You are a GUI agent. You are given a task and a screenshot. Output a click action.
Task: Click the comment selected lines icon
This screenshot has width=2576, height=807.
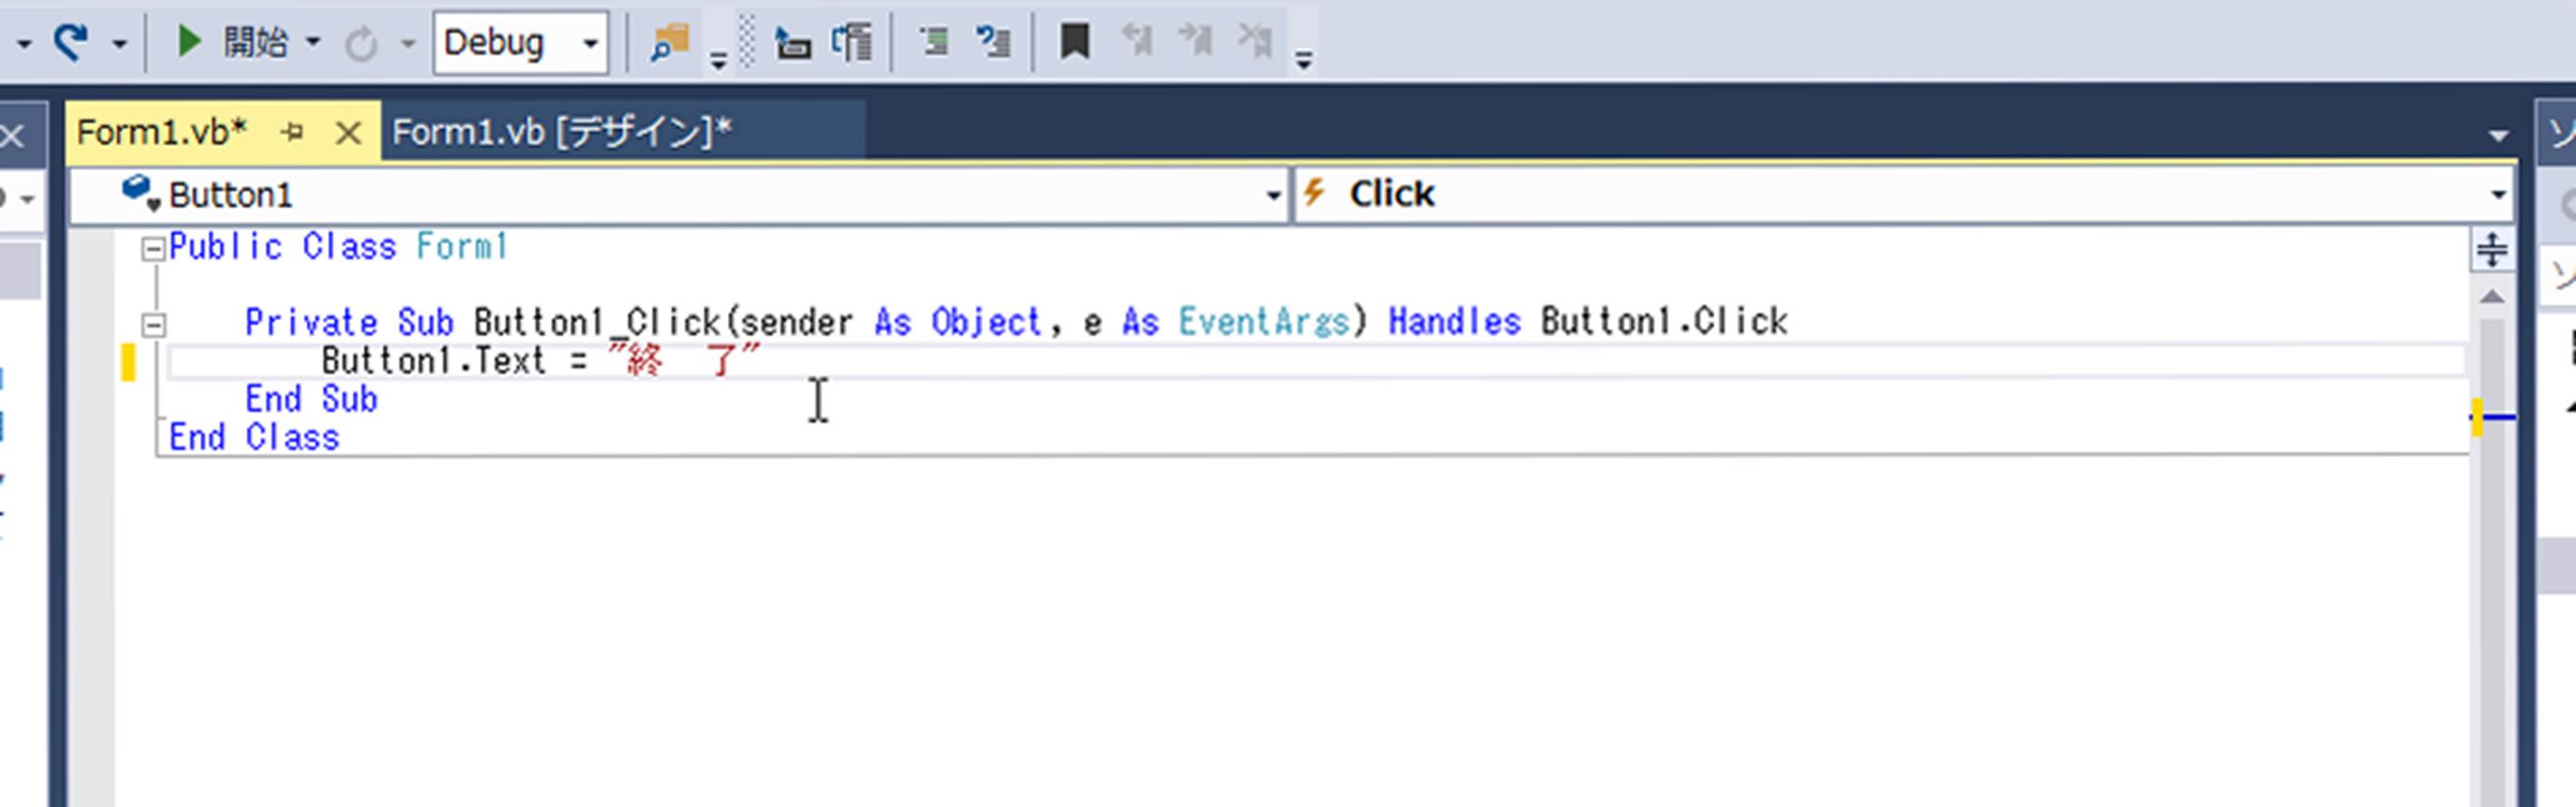934,42
